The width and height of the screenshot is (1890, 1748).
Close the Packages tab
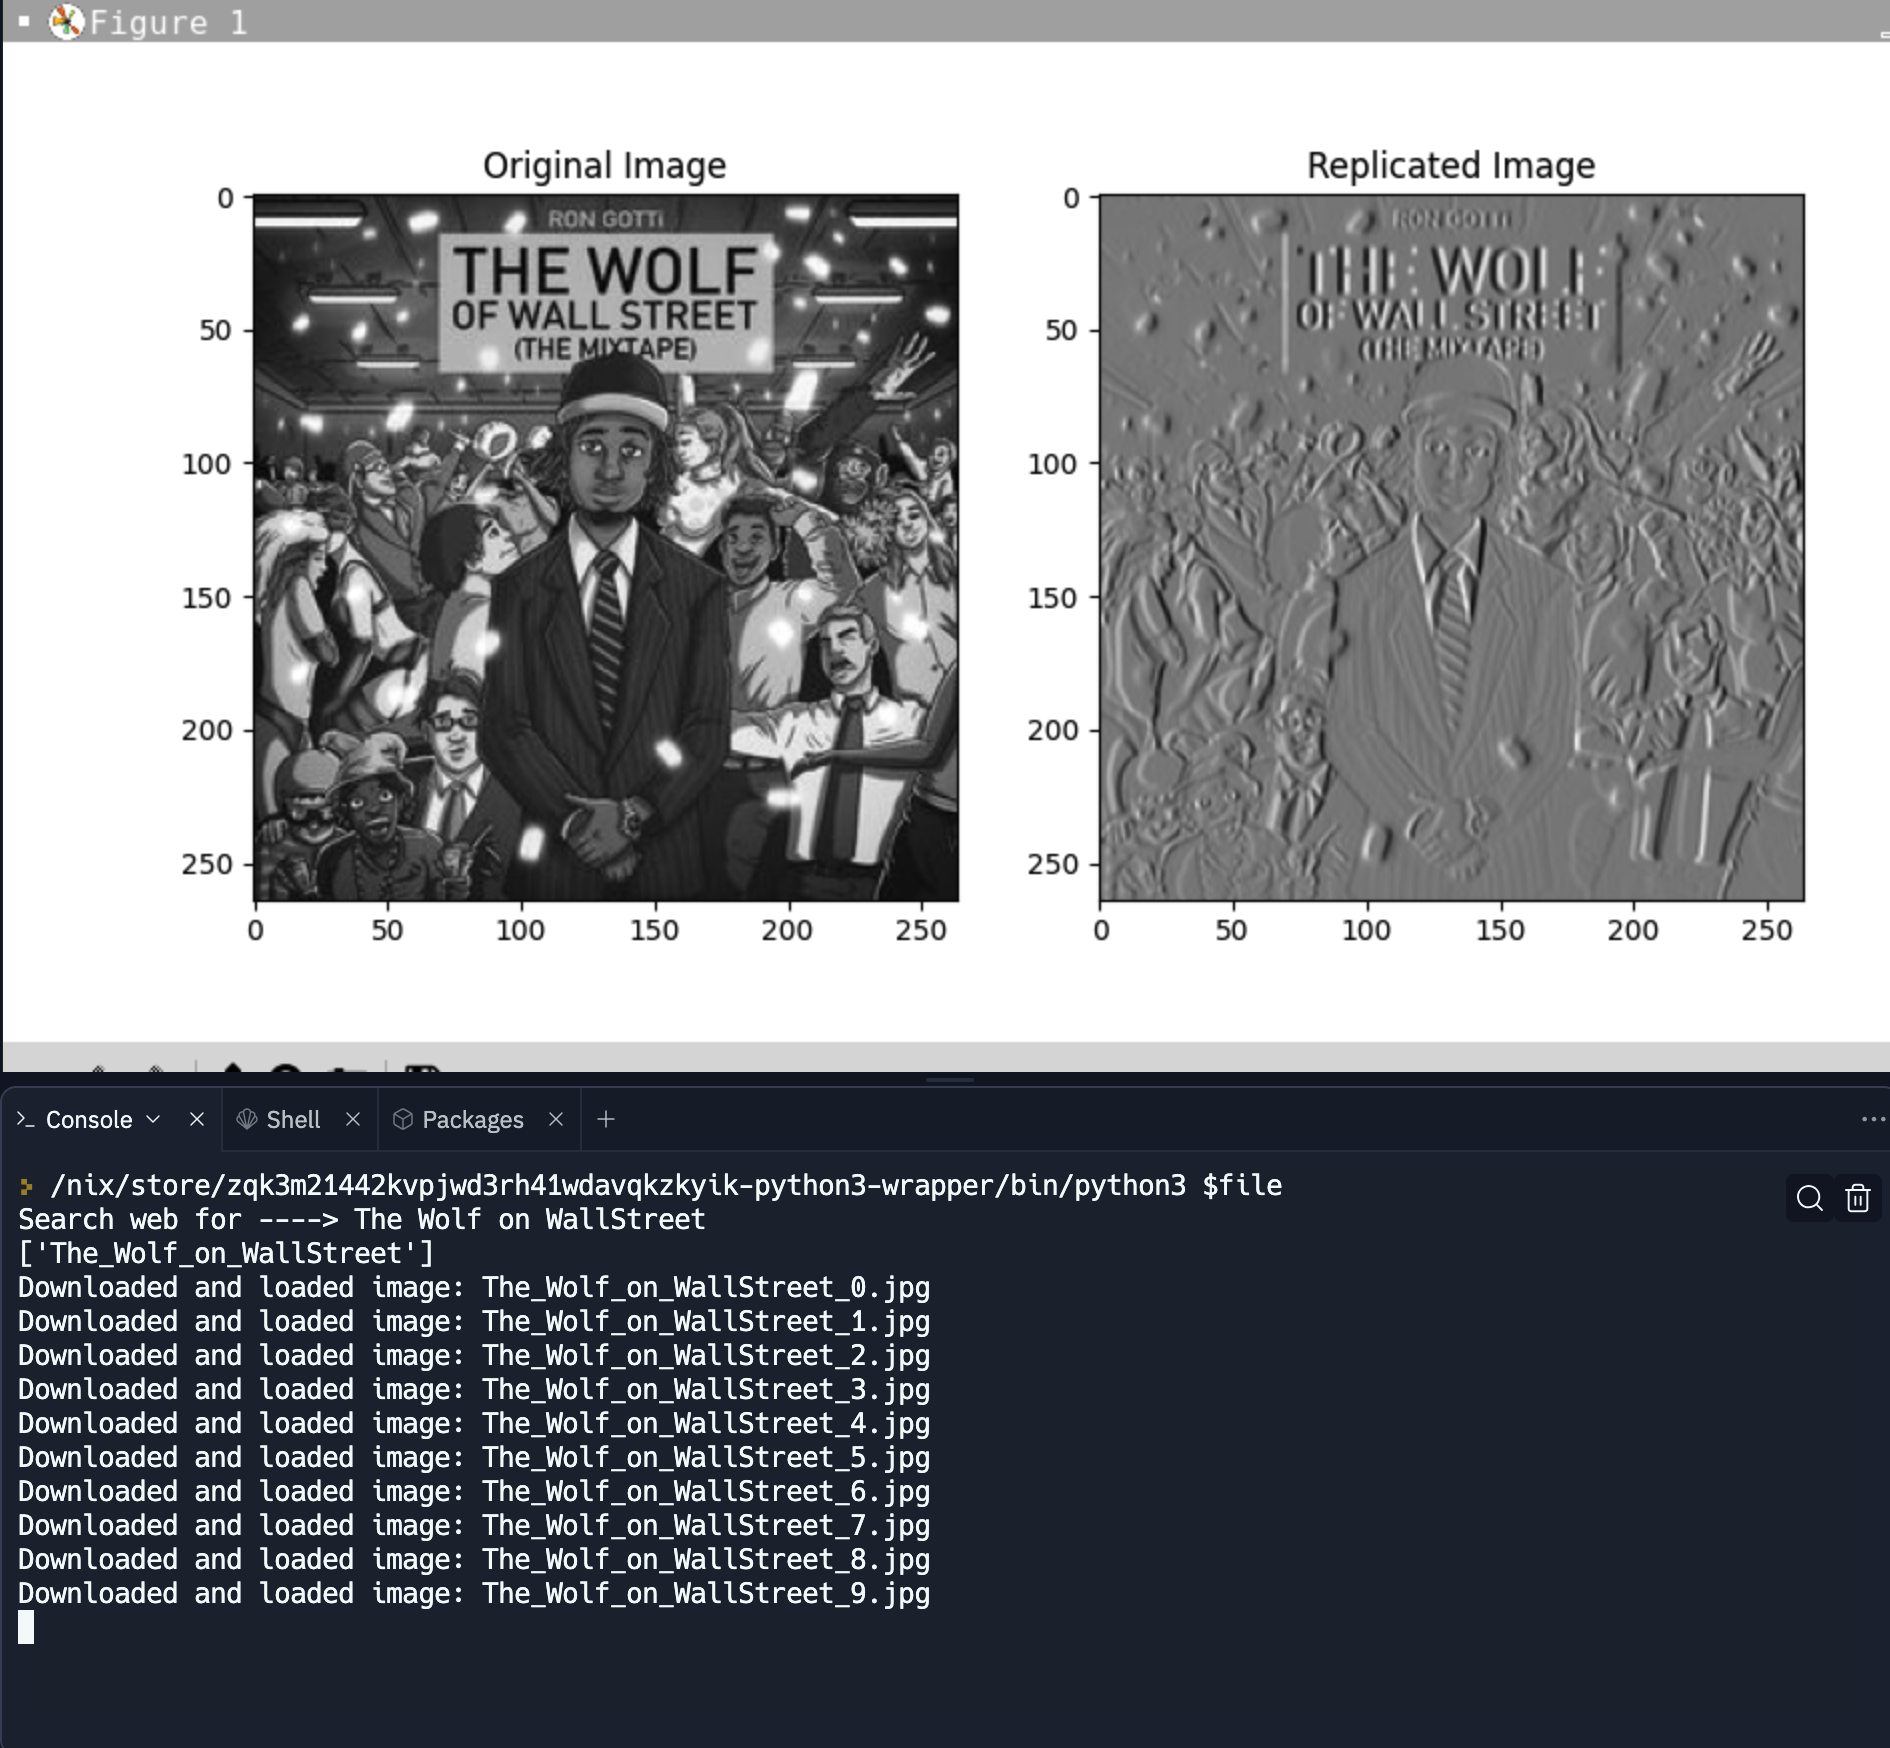click(556, 1119)
